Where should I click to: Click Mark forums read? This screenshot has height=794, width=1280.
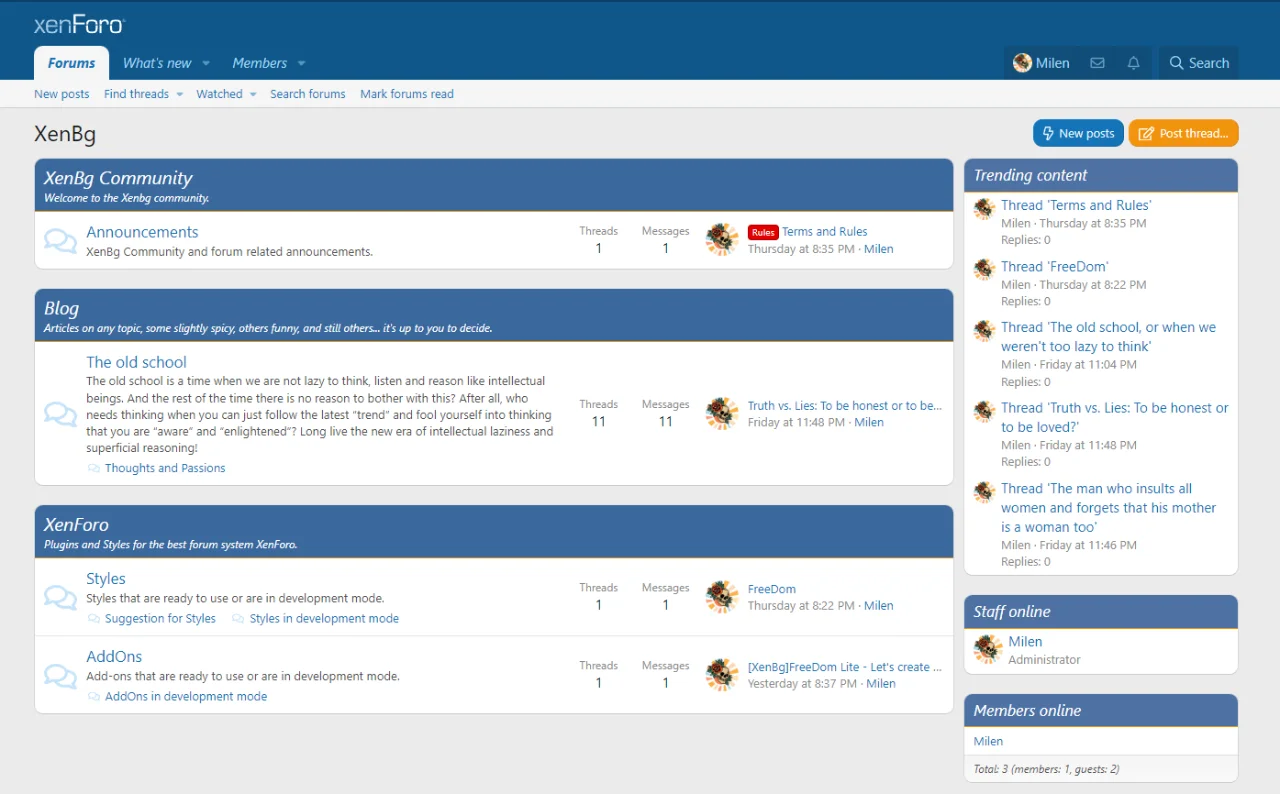[x=407, y=94]
